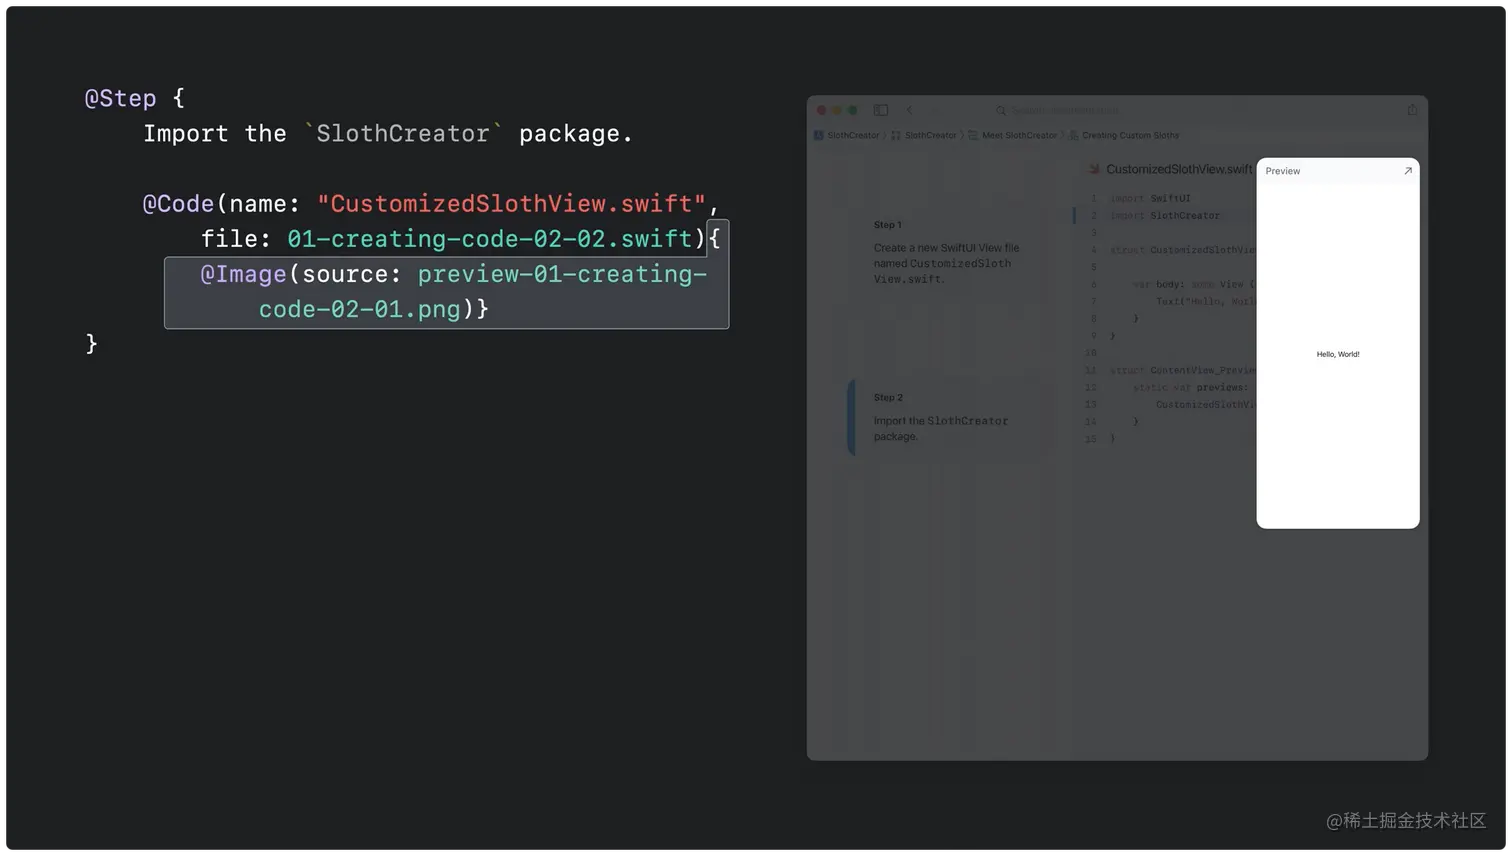The image size is (1512, 856).
Task: Click the "struct ContentView_Previews" code line
Action: (x=1182, y=370)
